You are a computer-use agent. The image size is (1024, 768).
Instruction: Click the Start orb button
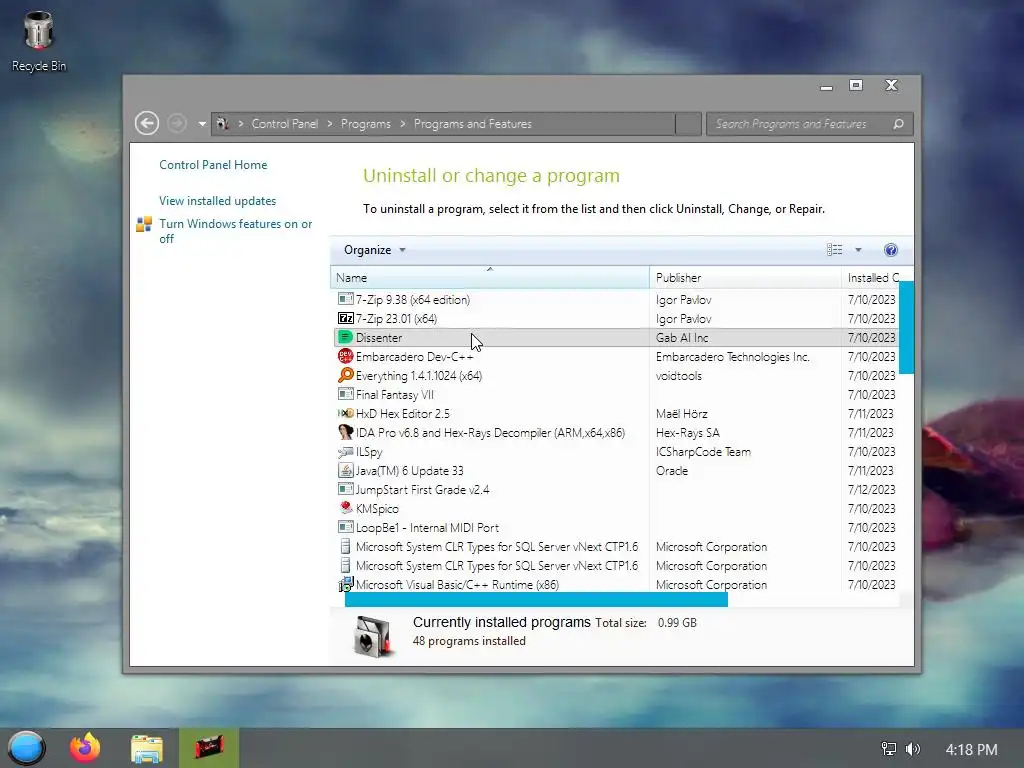coord(27,748)
